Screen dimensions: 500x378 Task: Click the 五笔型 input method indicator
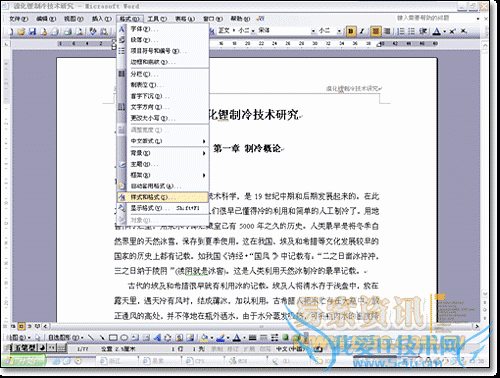(x=25, y=348)
